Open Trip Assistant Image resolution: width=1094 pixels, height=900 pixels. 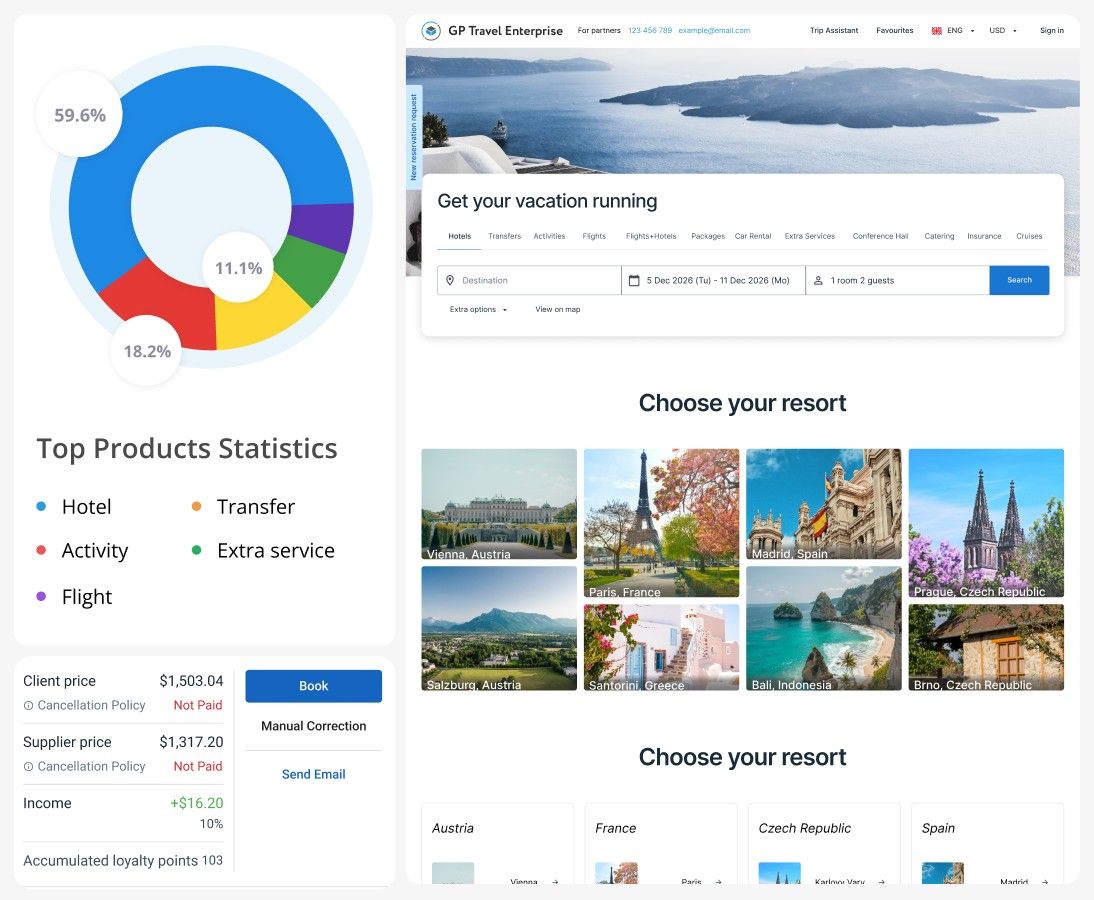tap(834, 31)
